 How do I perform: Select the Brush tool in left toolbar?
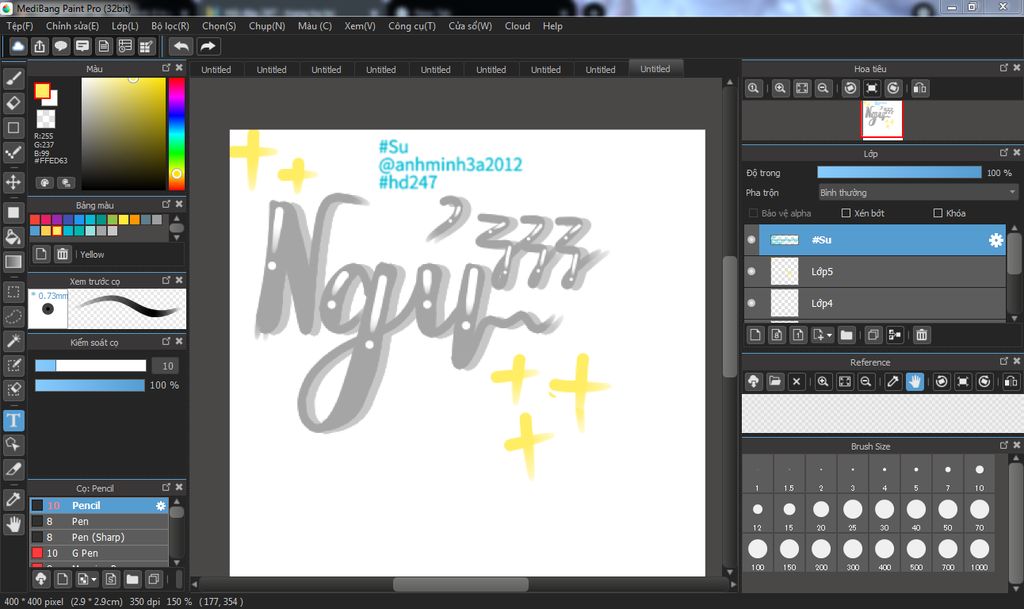(14, 77)
